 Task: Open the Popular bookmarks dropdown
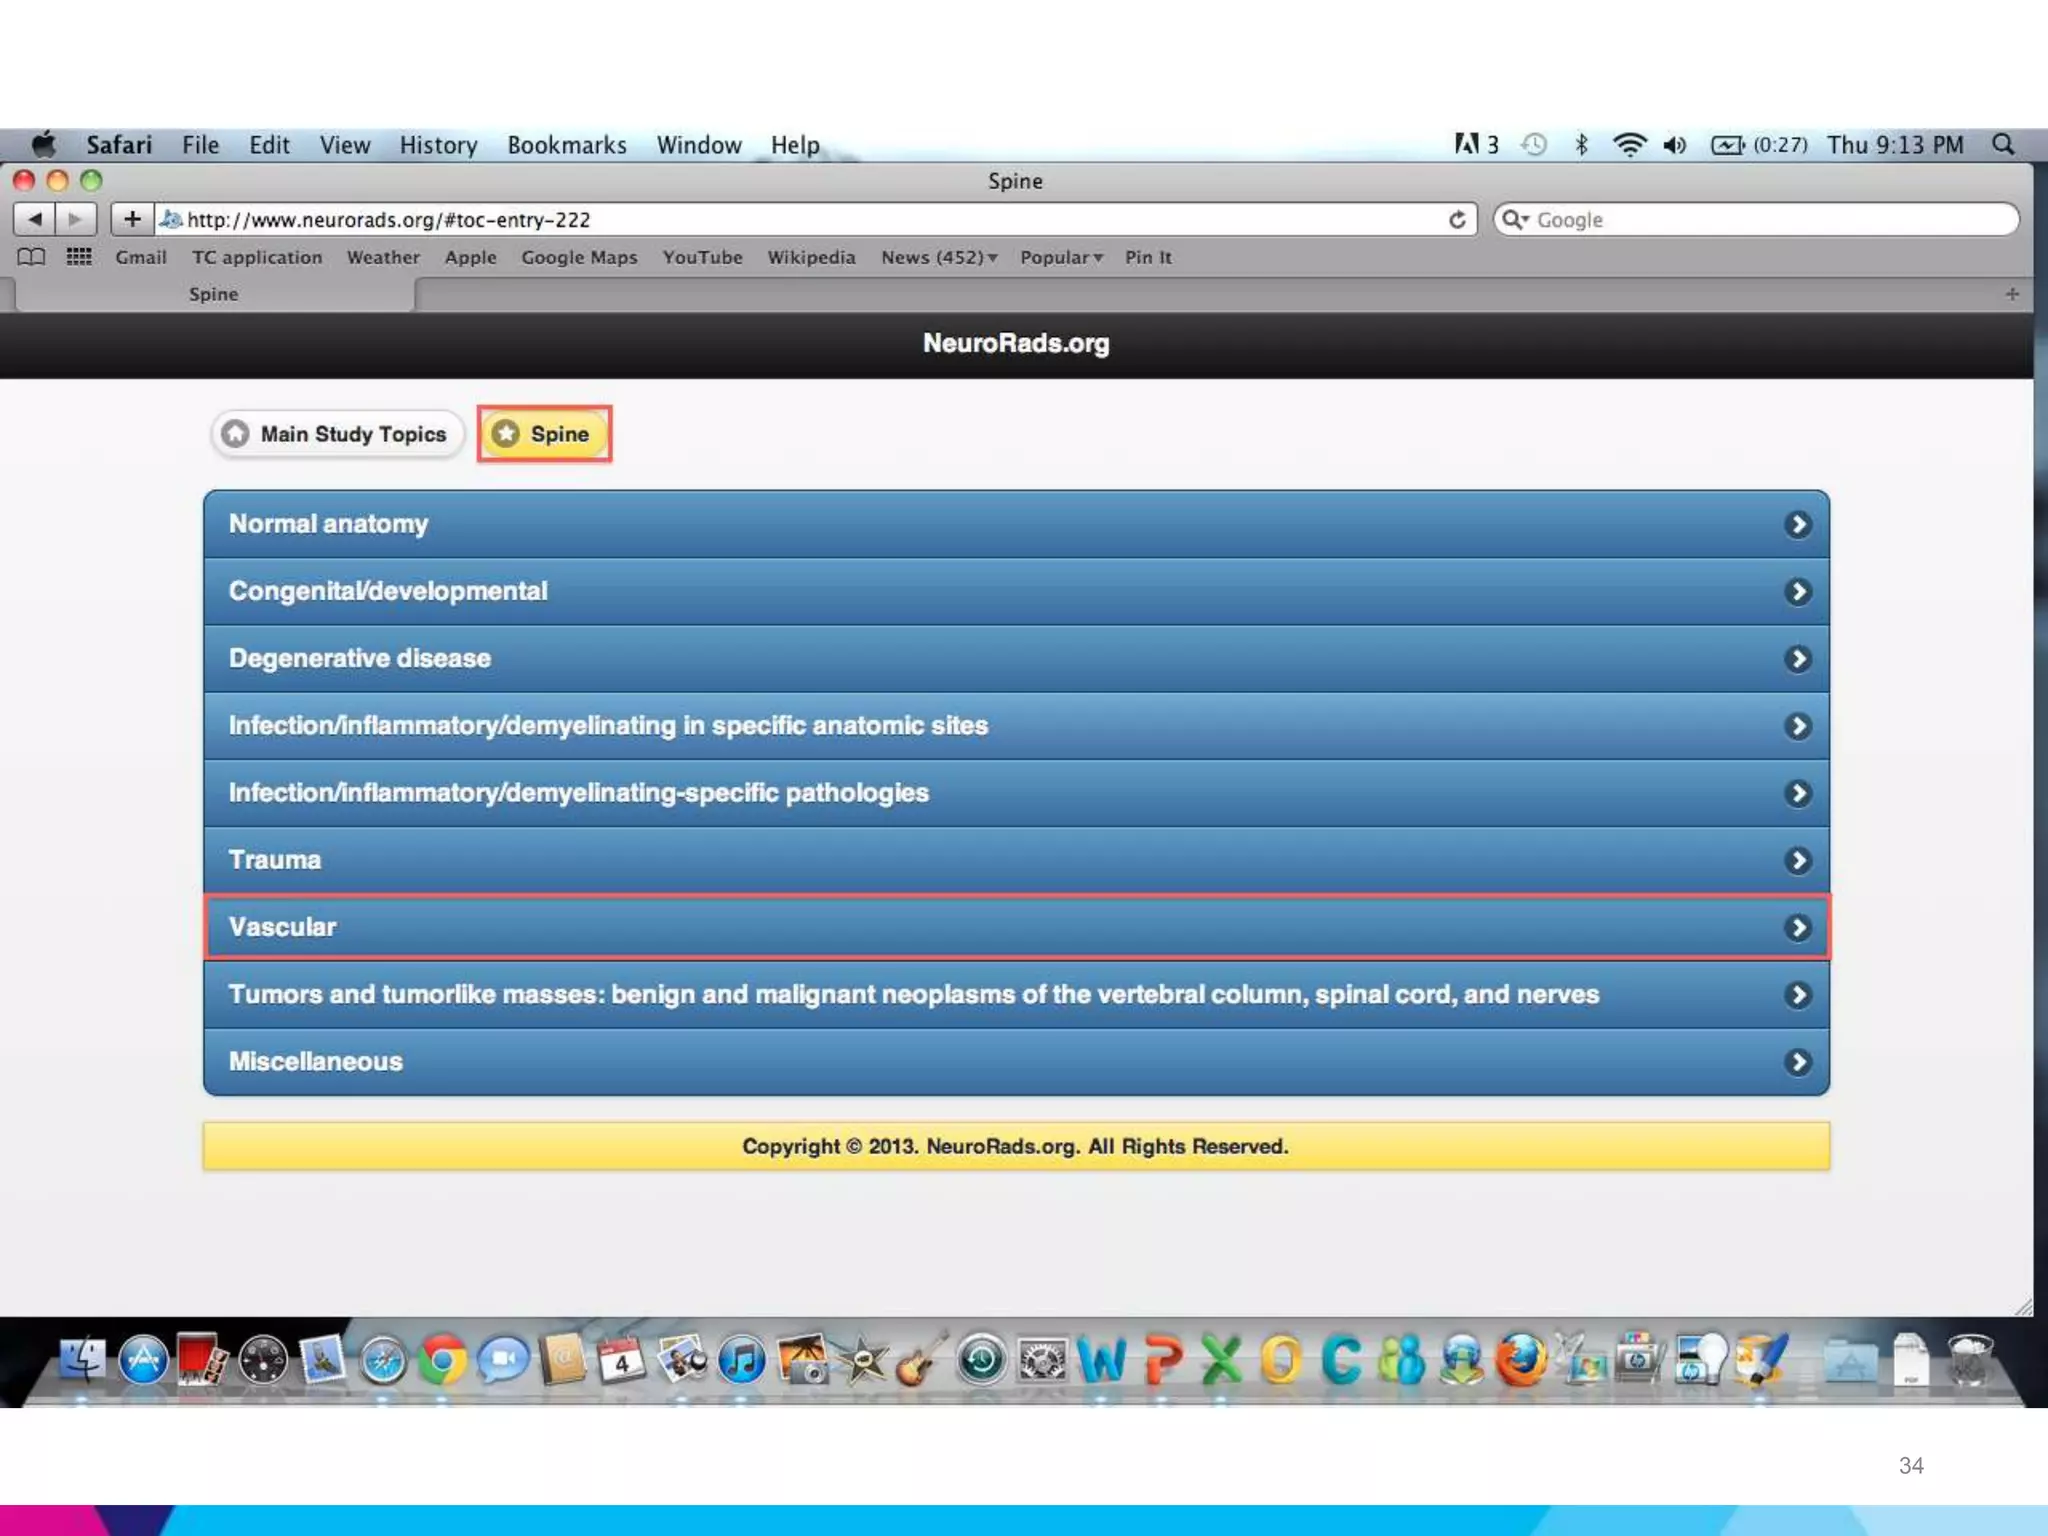(1060, 257)
